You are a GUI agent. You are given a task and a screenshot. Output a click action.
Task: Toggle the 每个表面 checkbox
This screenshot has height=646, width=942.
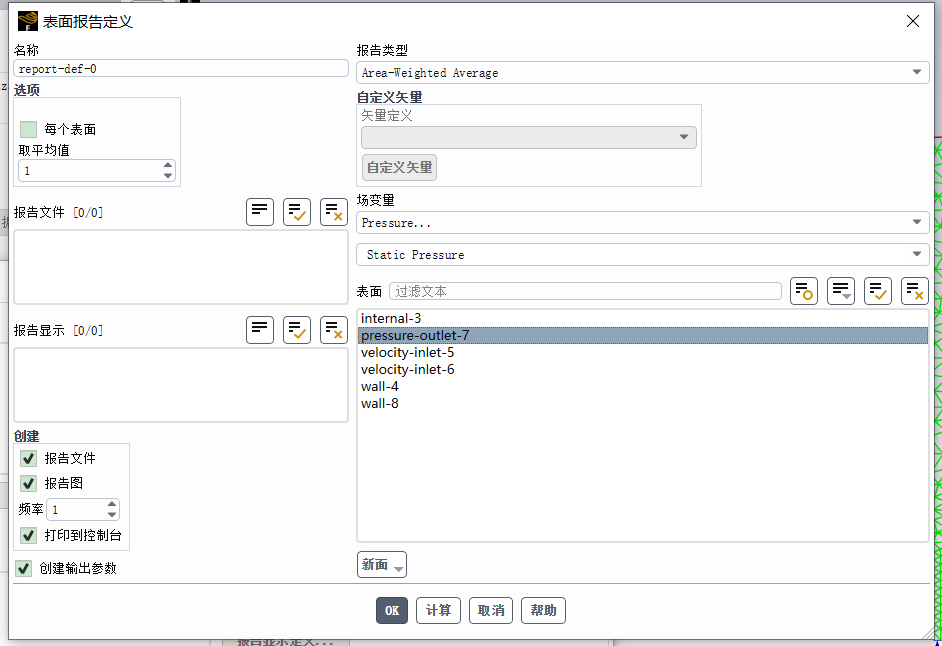[x=28, y=129]
